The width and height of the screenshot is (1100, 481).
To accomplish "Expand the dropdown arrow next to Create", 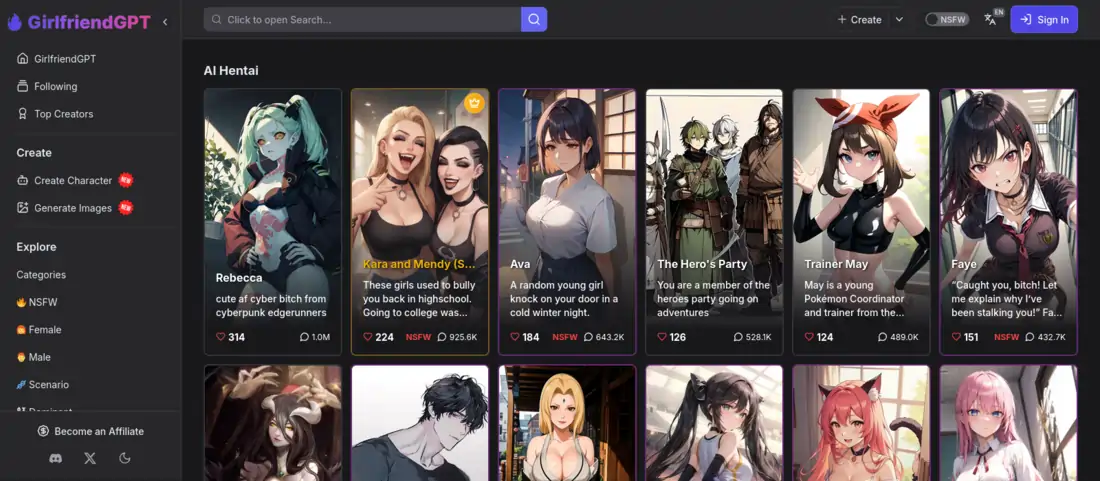I will tap(899, 20).
